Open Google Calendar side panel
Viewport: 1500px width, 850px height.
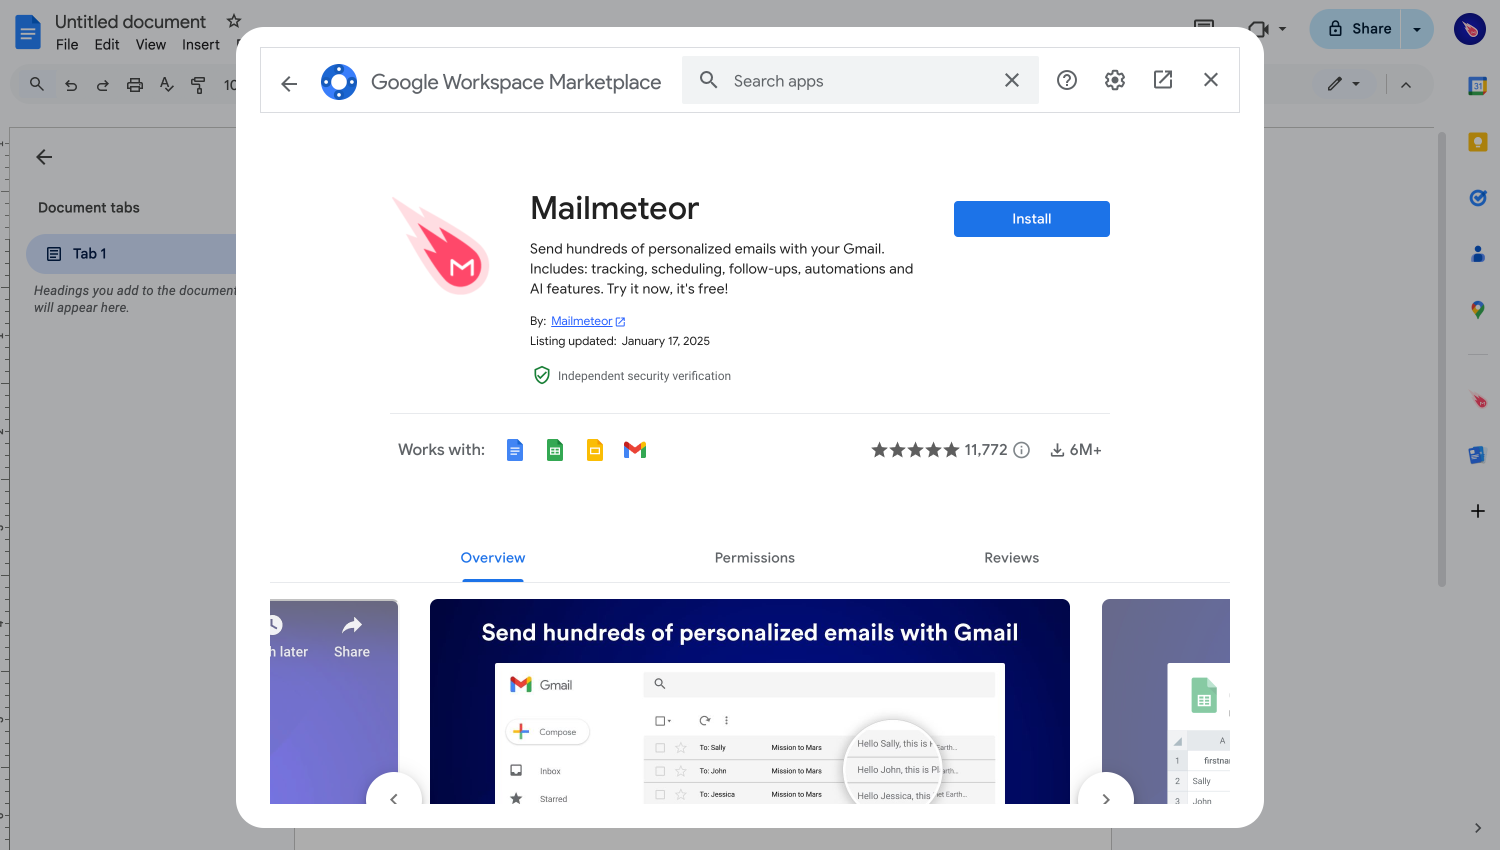1478,86
